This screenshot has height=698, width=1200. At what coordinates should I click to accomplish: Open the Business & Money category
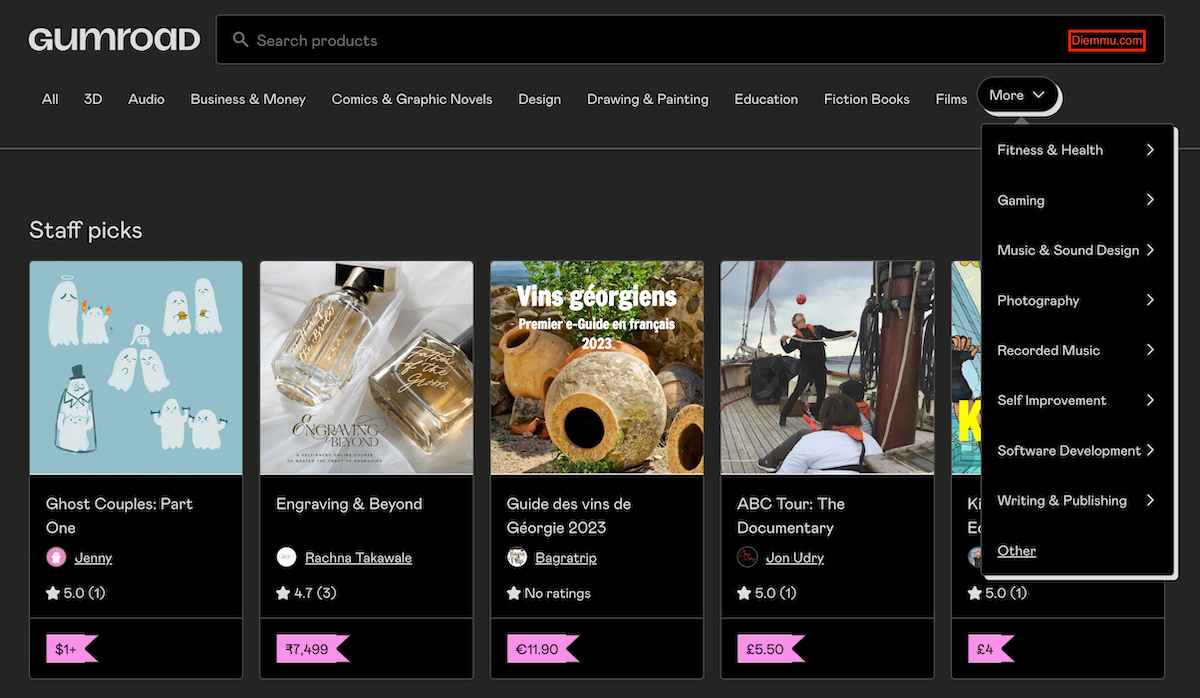coord(248,99)
